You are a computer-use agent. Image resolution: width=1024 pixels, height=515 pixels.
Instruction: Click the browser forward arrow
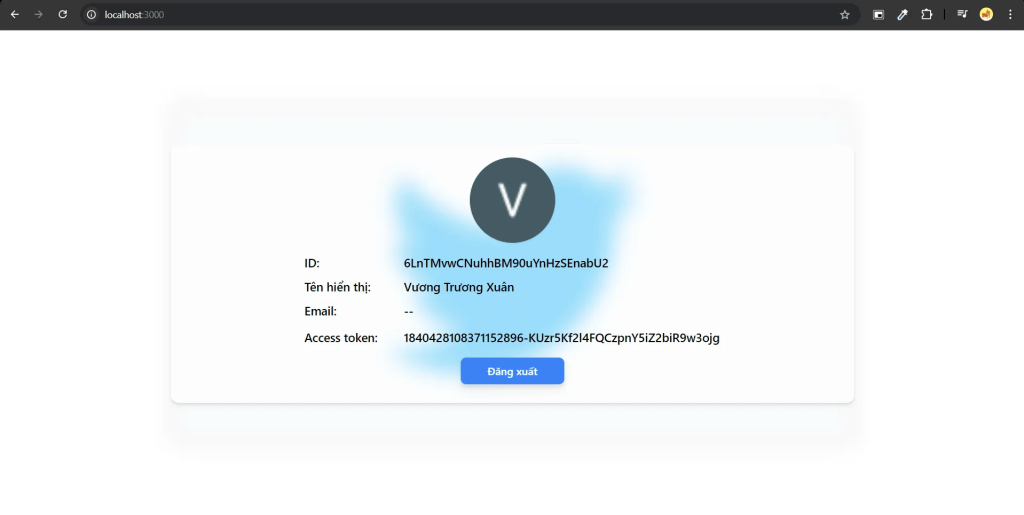pyautogui.click(x=39, y=14)
